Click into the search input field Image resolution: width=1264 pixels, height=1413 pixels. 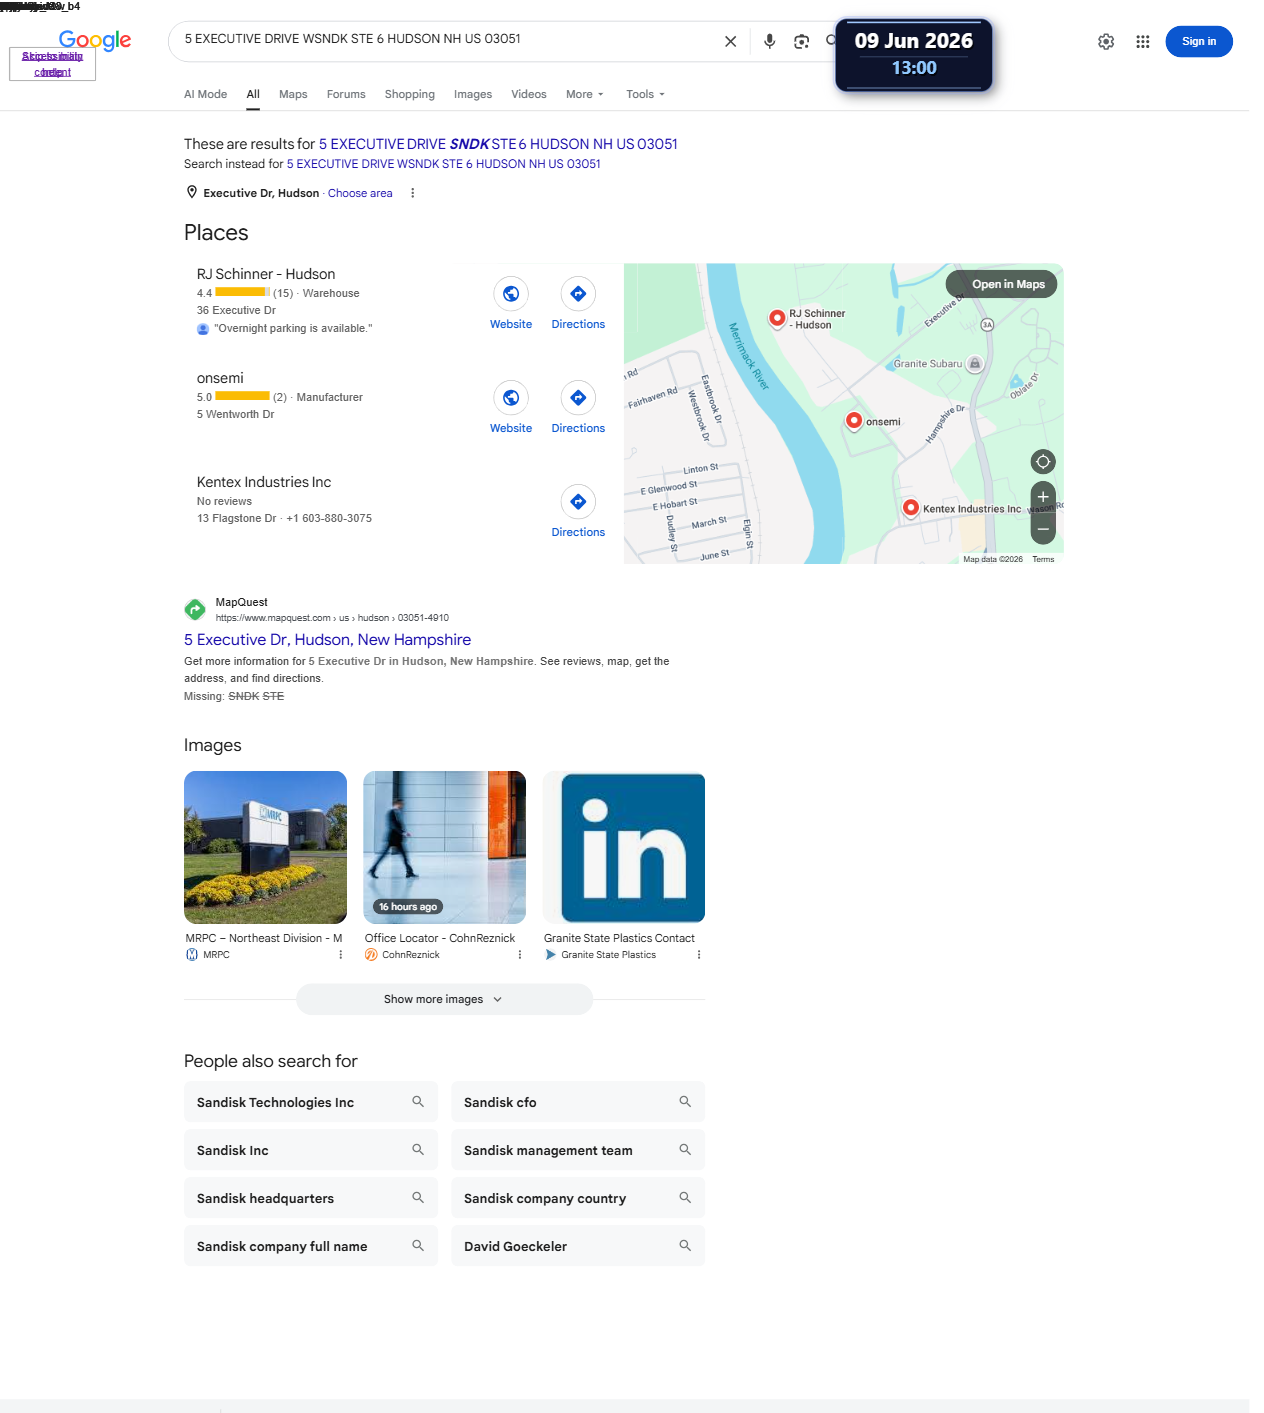click(445, 39)
